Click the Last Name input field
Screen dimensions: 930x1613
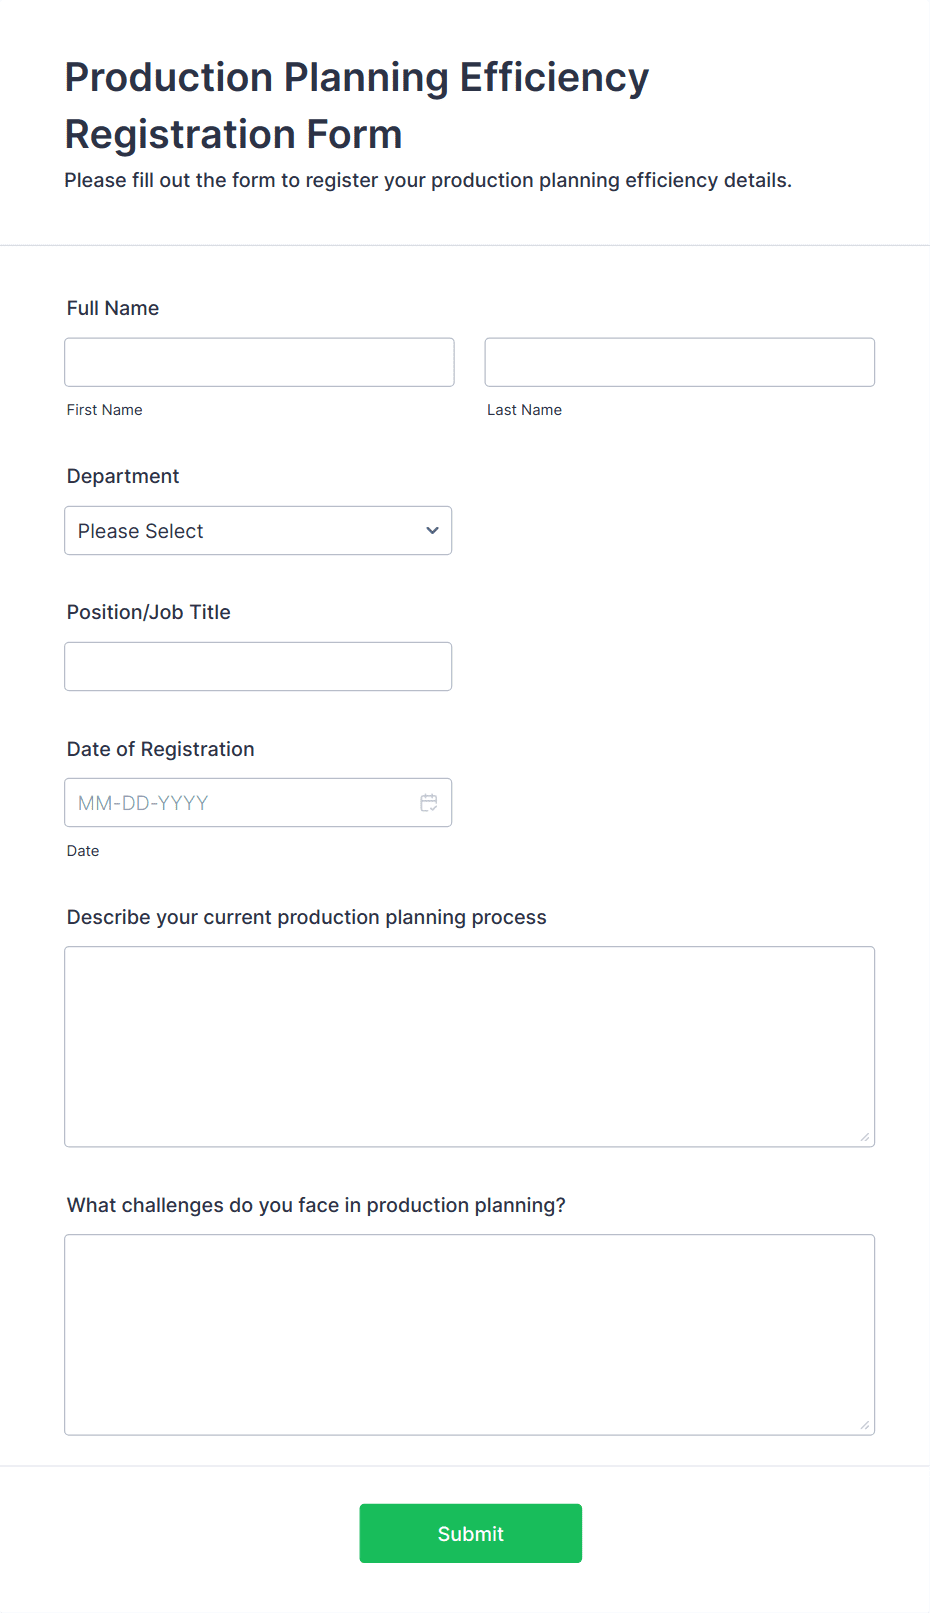tap(679, 362)
